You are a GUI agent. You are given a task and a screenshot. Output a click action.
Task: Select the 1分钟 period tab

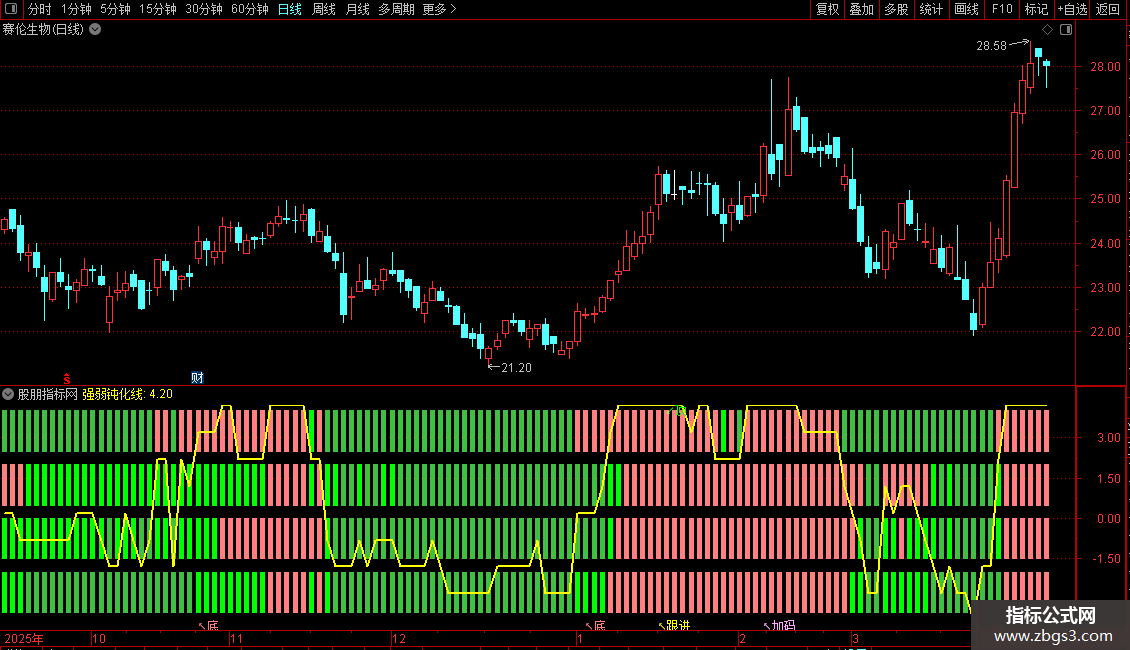pos(76,9)
